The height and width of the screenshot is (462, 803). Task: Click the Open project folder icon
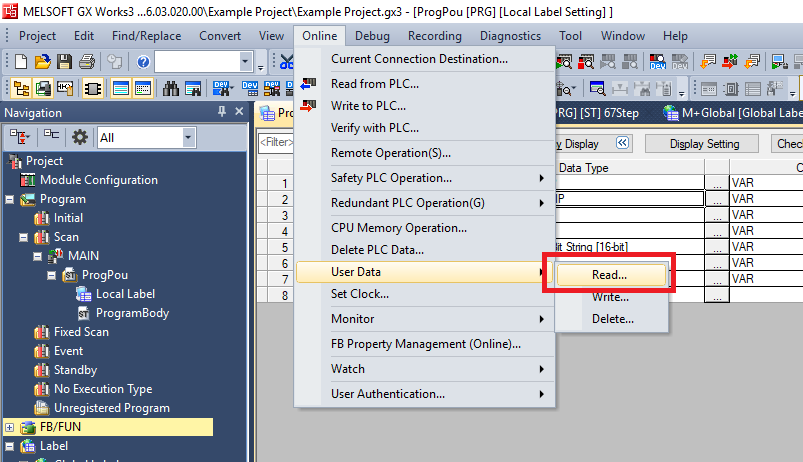[x=45, y=62]
